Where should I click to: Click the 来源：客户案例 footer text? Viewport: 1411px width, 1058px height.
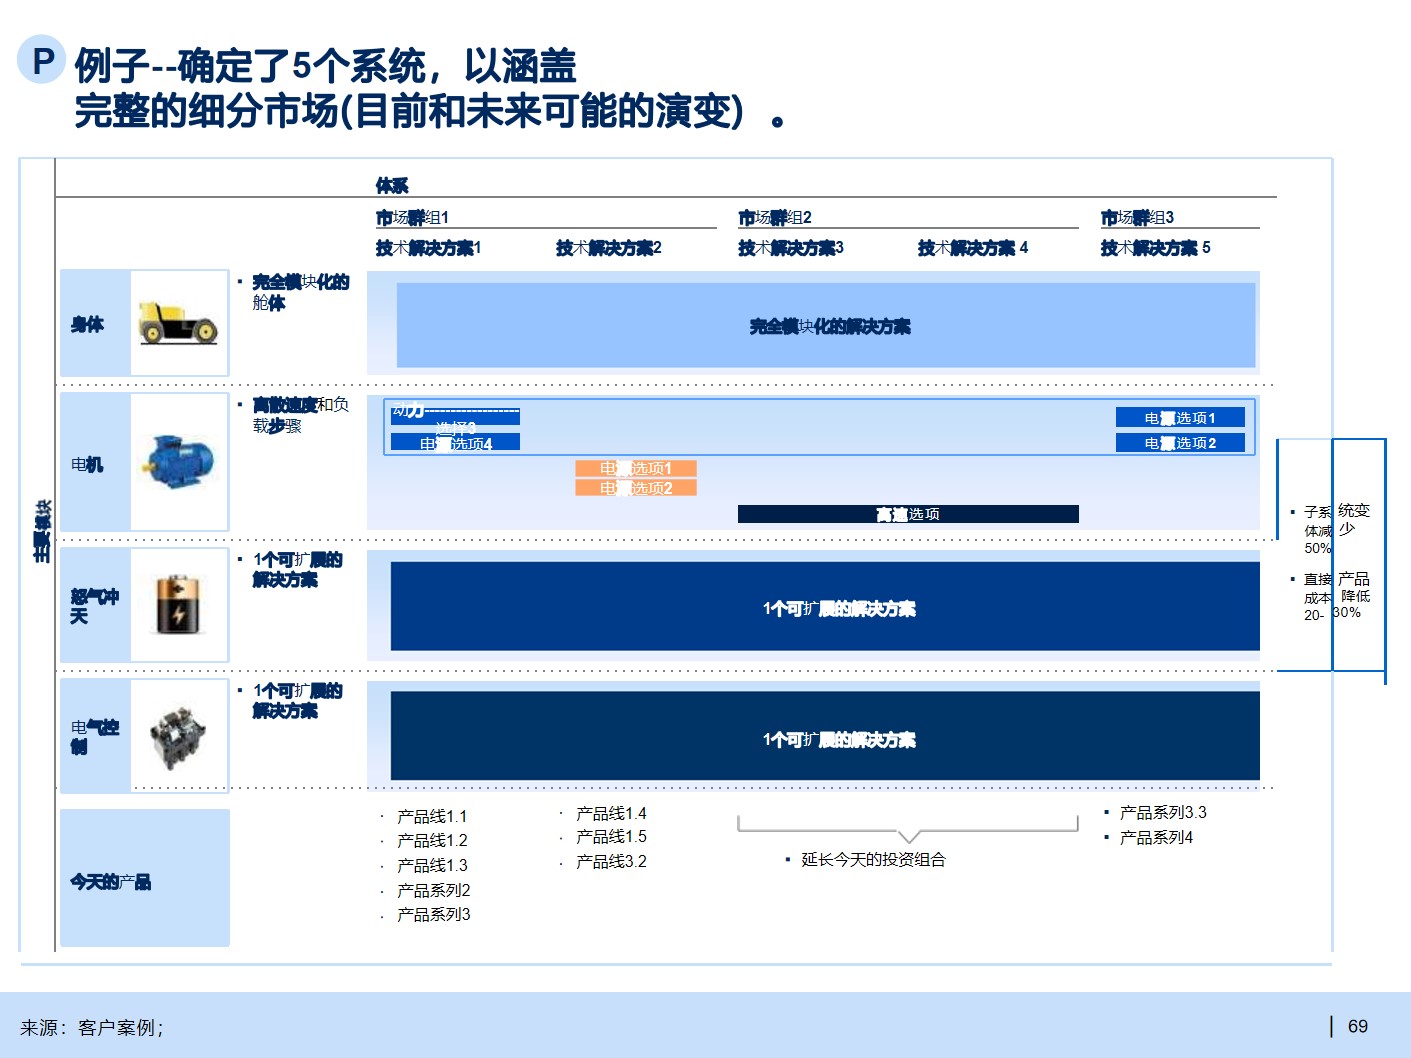pos(91,1027)
